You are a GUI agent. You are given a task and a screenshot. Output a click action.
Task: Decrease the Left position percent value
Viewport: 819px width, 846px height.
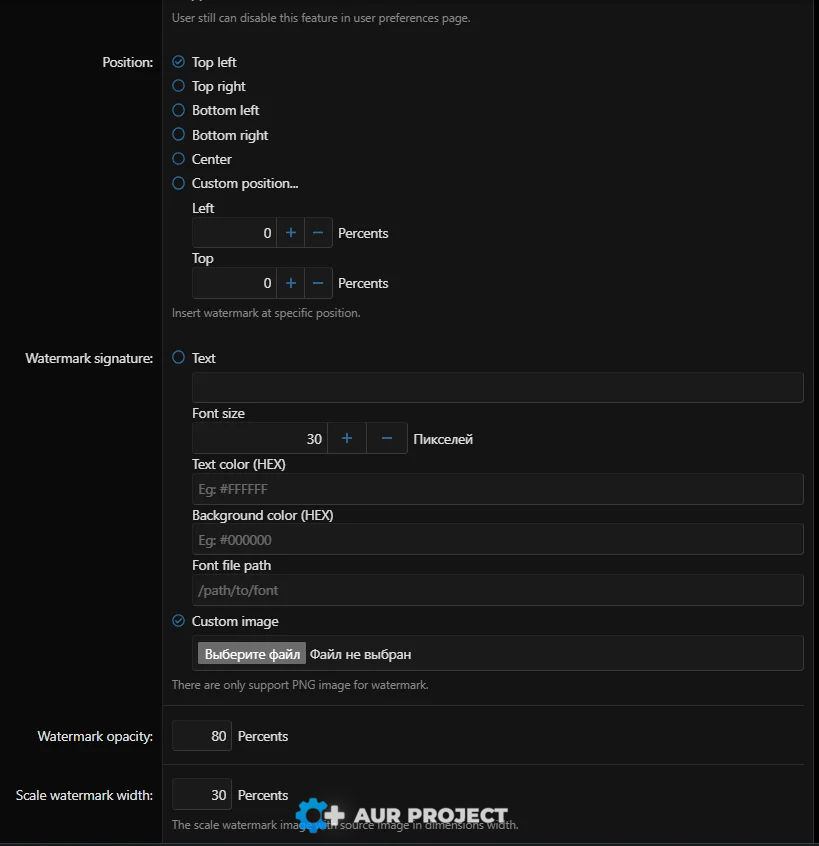tap(318, 233)
